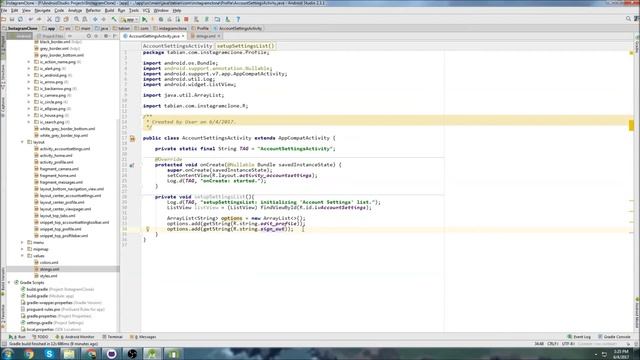640x360 pixels.
Task: Open the Event Log tool window
Action: point(579,337)
